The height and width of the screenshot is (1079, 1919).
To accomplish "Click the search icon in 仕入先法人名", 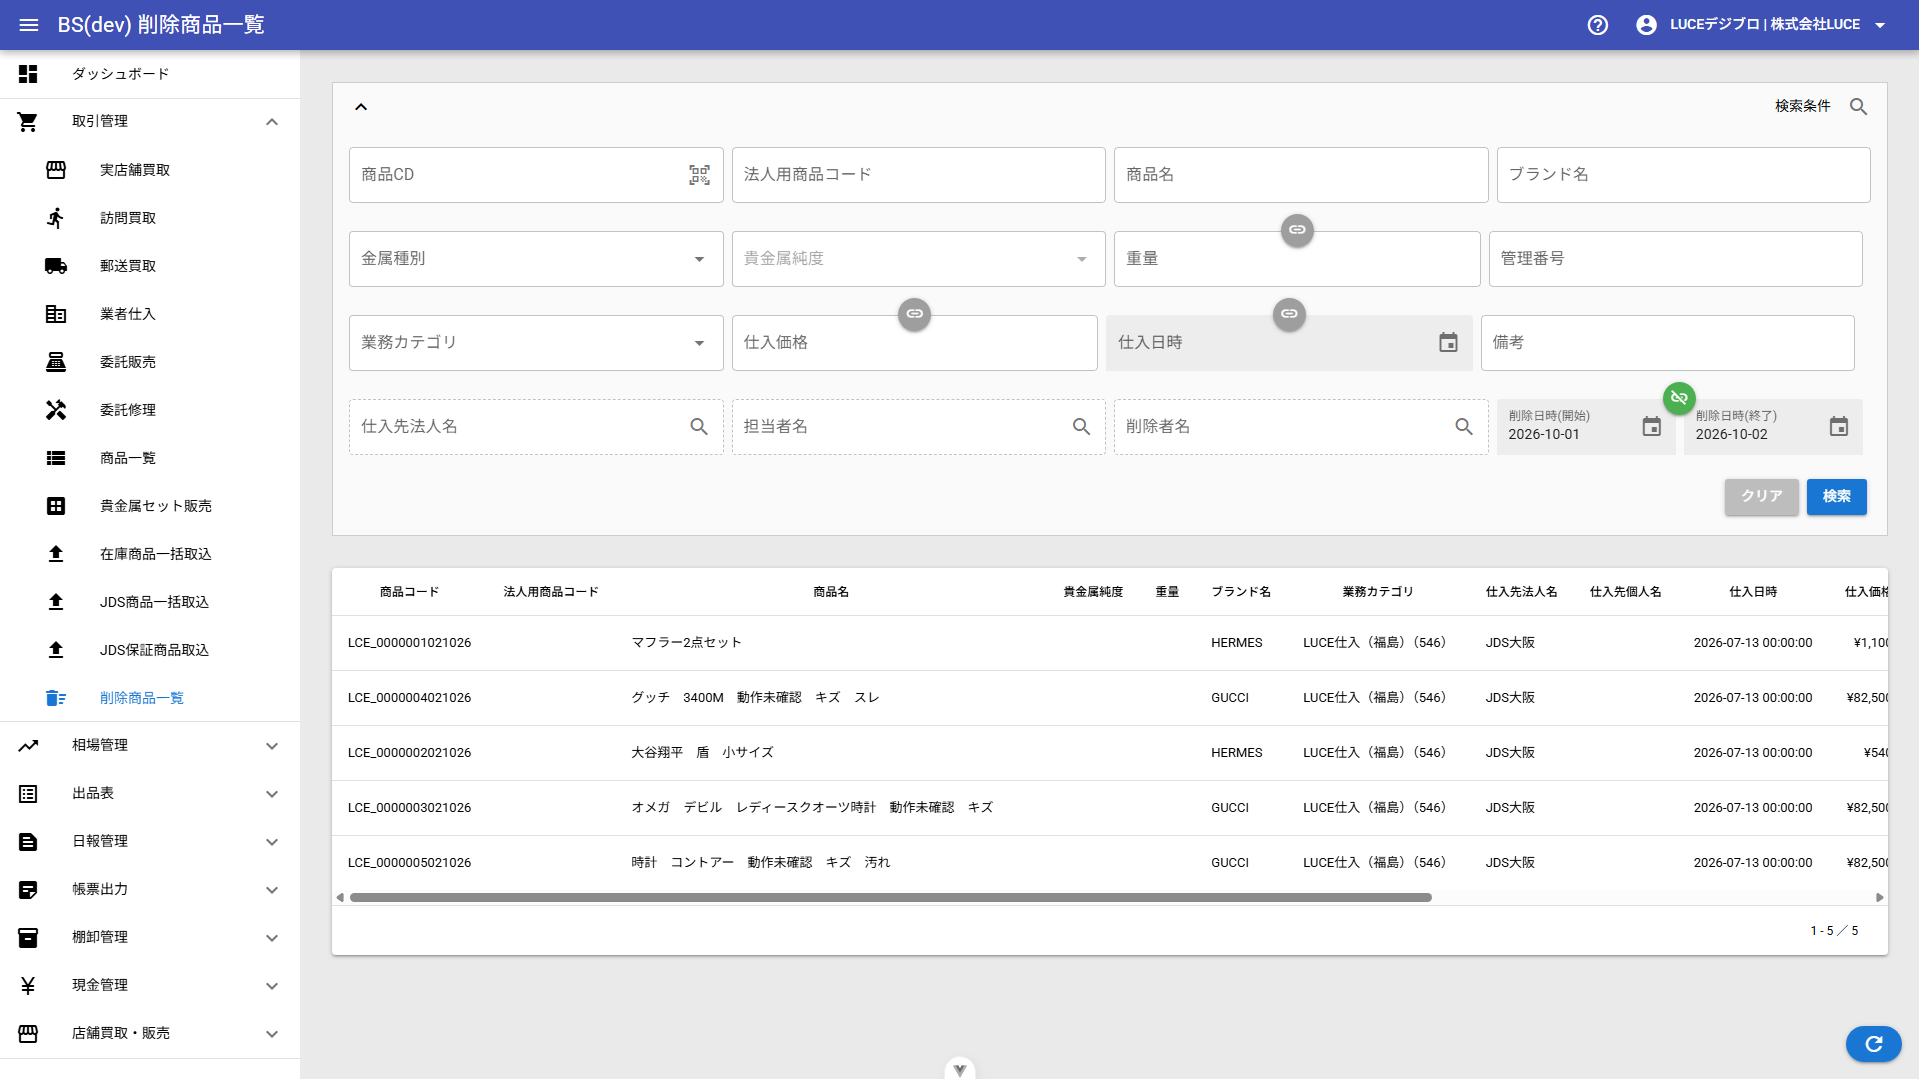I will tap(699, 427).
